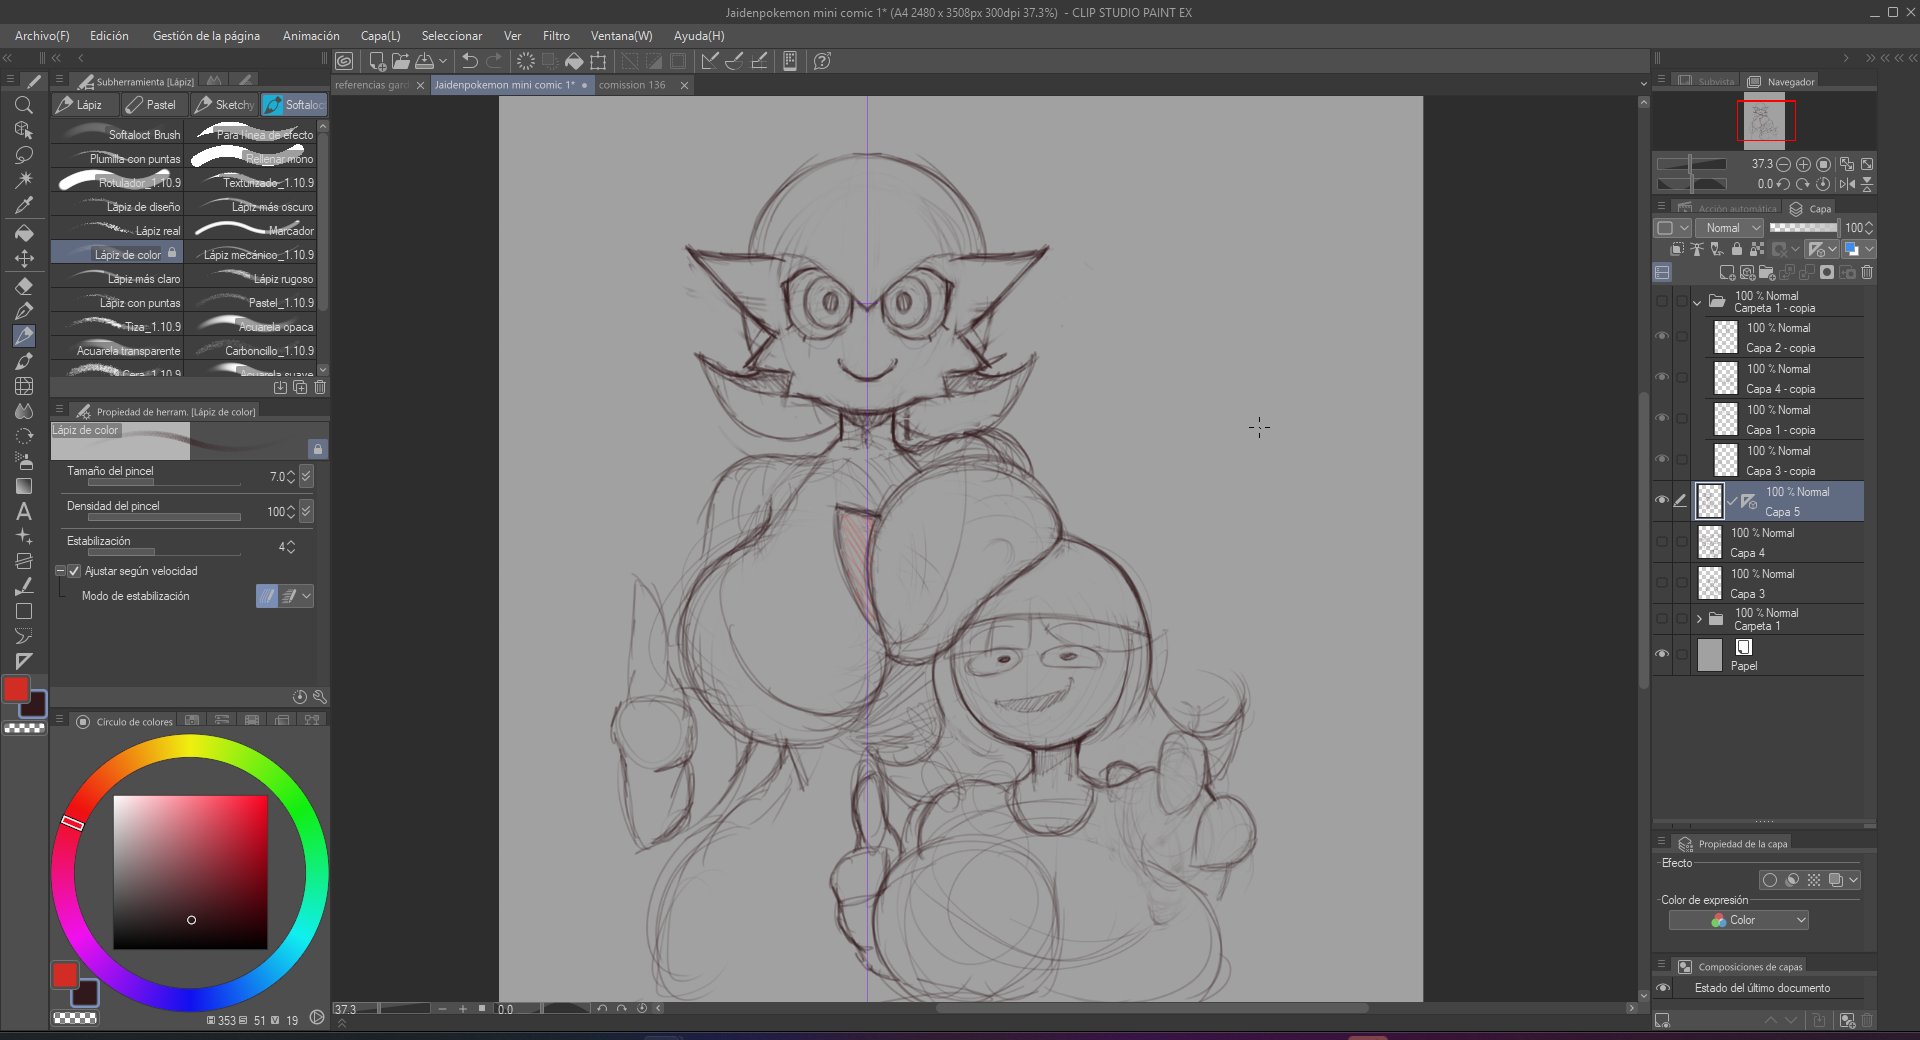Hide the Capa 1 - copia layer
Screen dimensions: 1920x1040
[x=1662, y=418]
